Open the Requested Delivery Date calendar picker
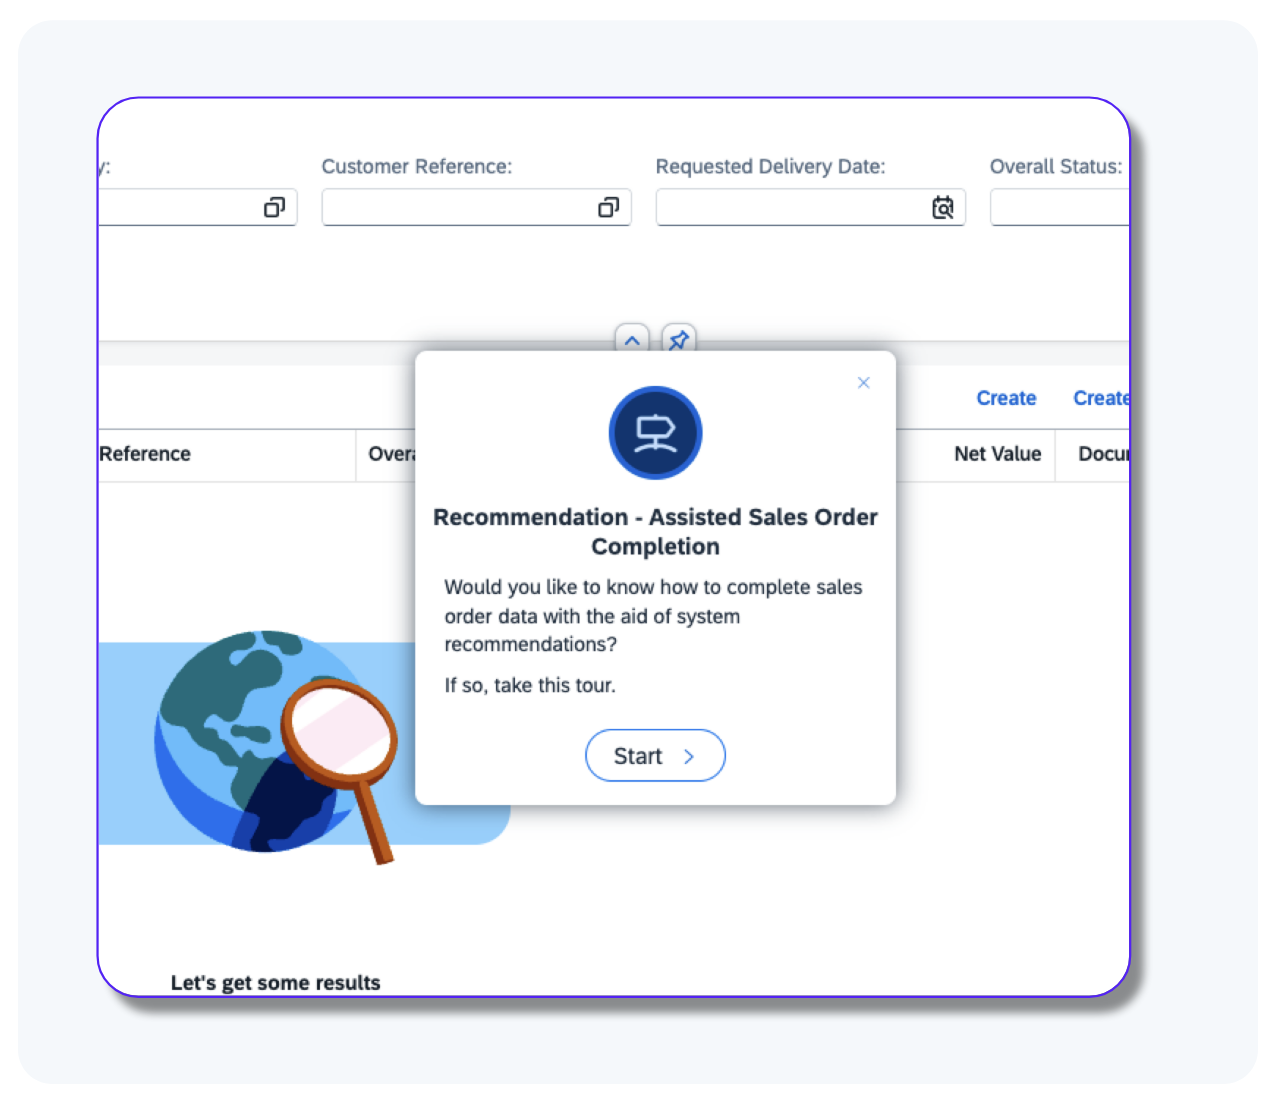Screen dimensions: 1270x1105 pos(942,207)
